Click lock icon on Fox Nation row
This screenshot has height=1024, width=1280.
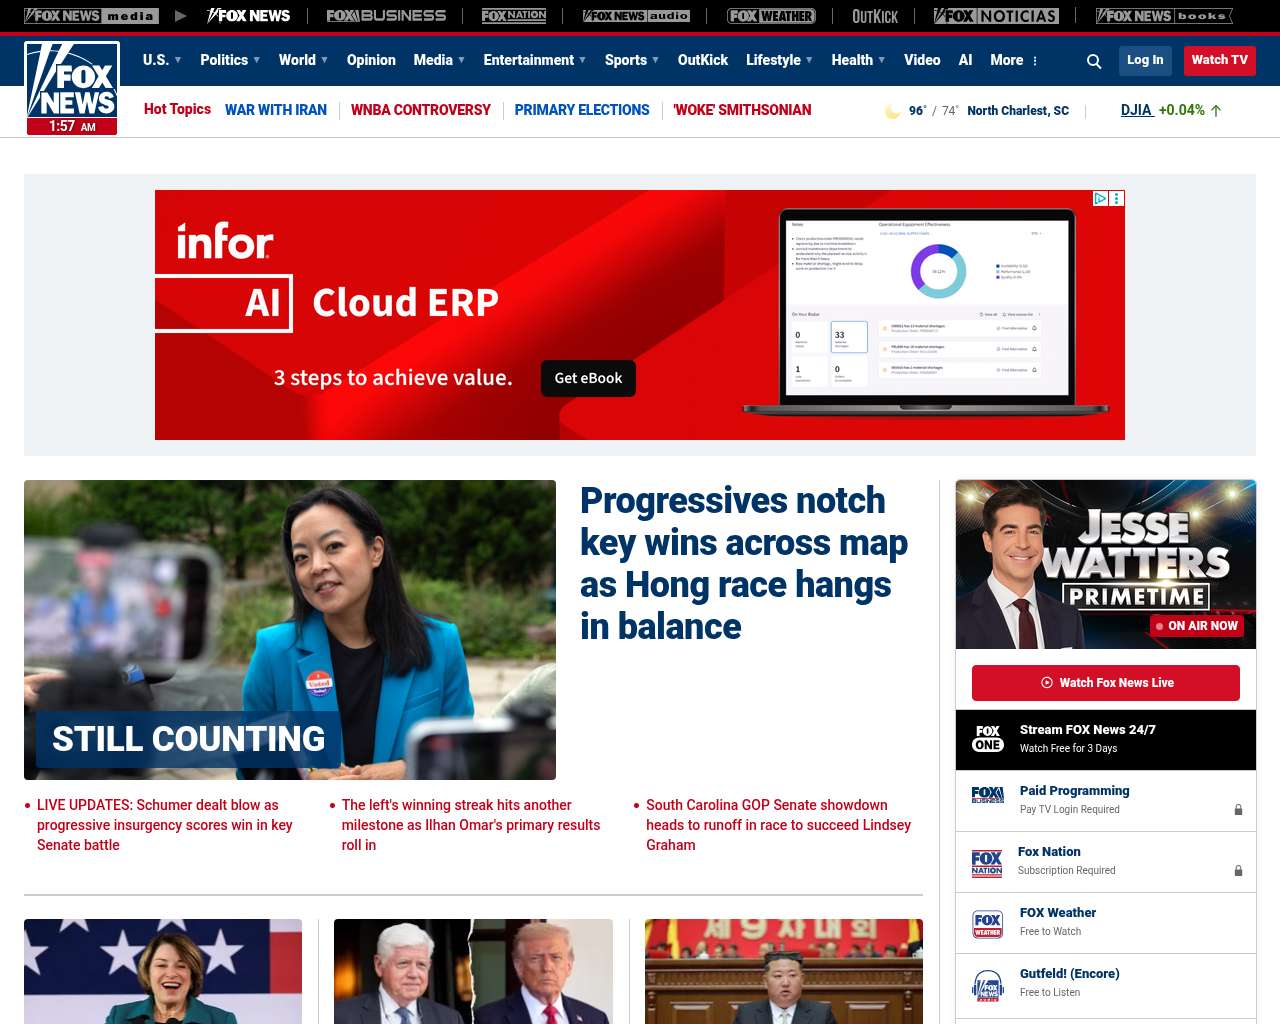[1238, 871]
